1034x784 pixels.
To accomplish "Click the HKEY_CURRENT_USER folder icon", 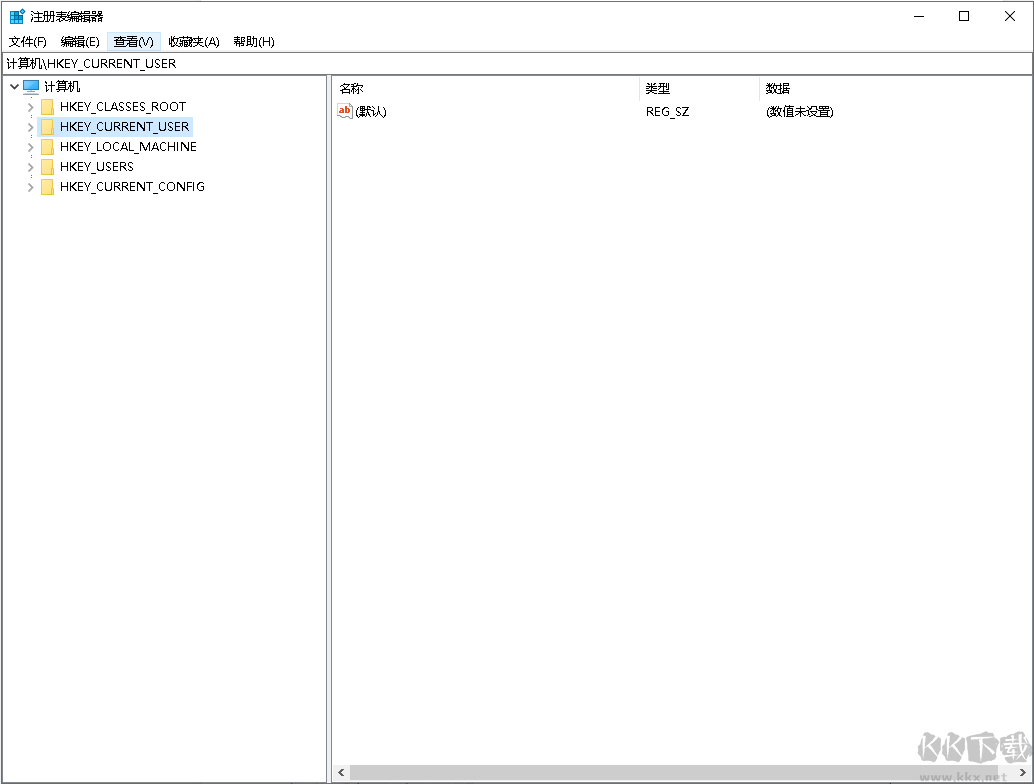I will pos(47,126).
